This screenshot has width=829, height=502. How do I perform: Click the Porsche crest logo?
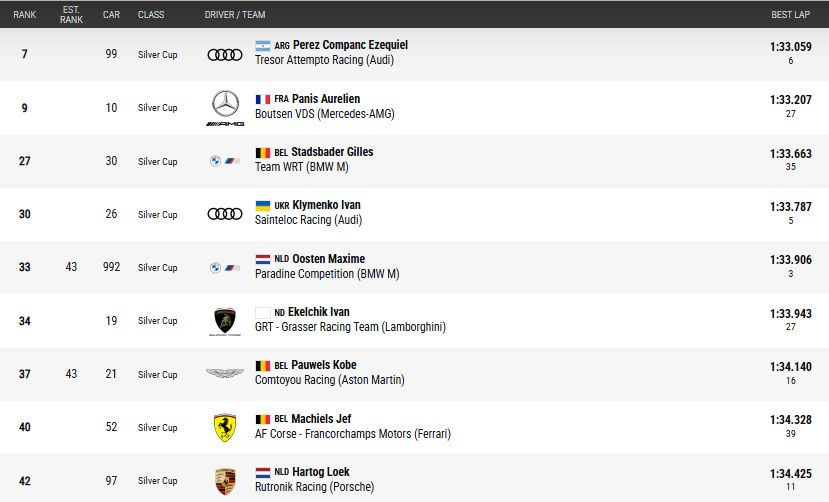(x=224, y=481)
